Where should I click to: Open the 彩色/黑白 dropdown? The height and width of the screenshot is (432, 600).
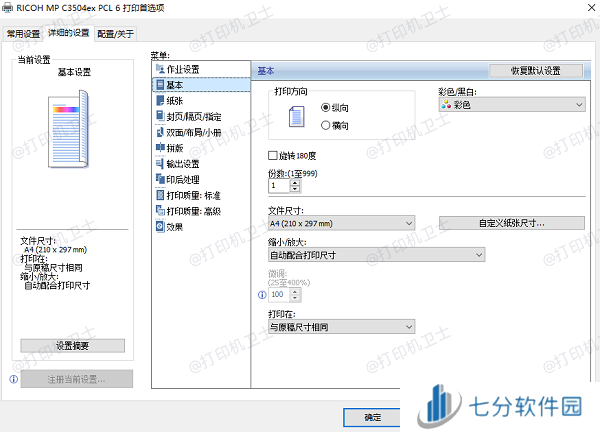(x=512, y=104)
